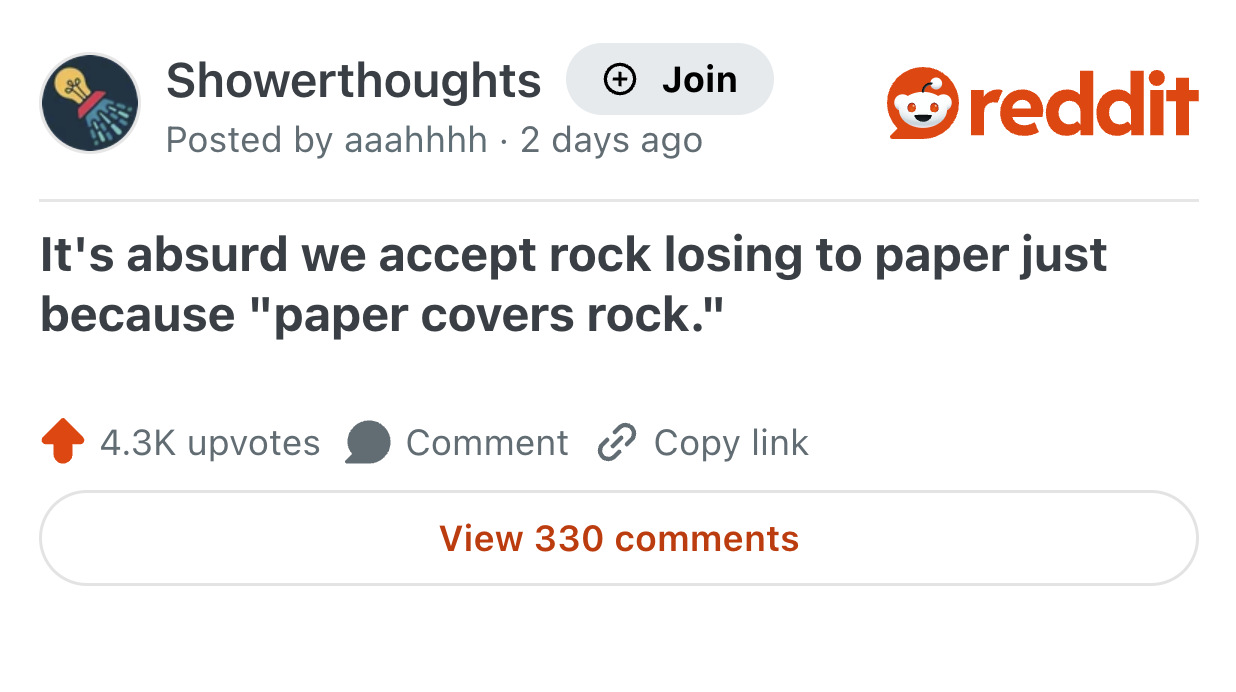The image size is (1236, 692).
Task: Click the chain link icon
Action: point(616,442)
